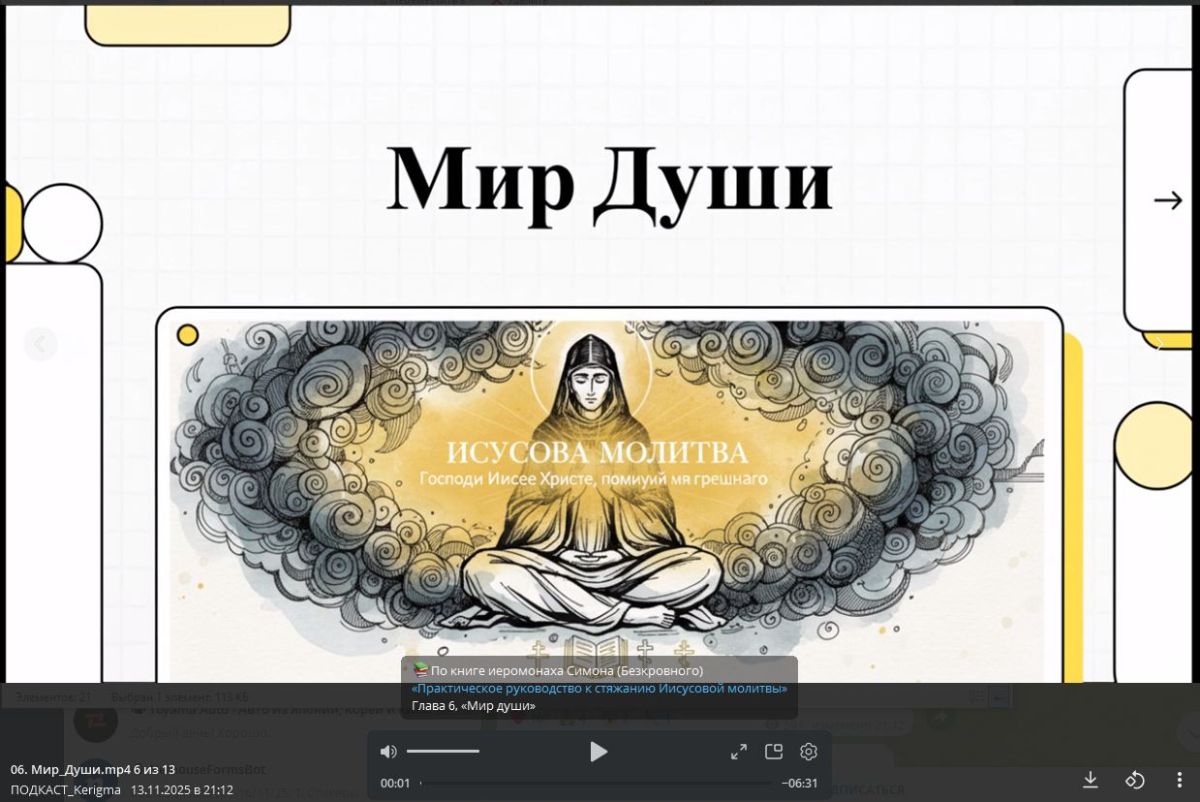1200x802 pixels.
Task: Open the «Практическое руководство к стяжанию Иисусовой молитвы» link
Action: (x=599, y=689)
